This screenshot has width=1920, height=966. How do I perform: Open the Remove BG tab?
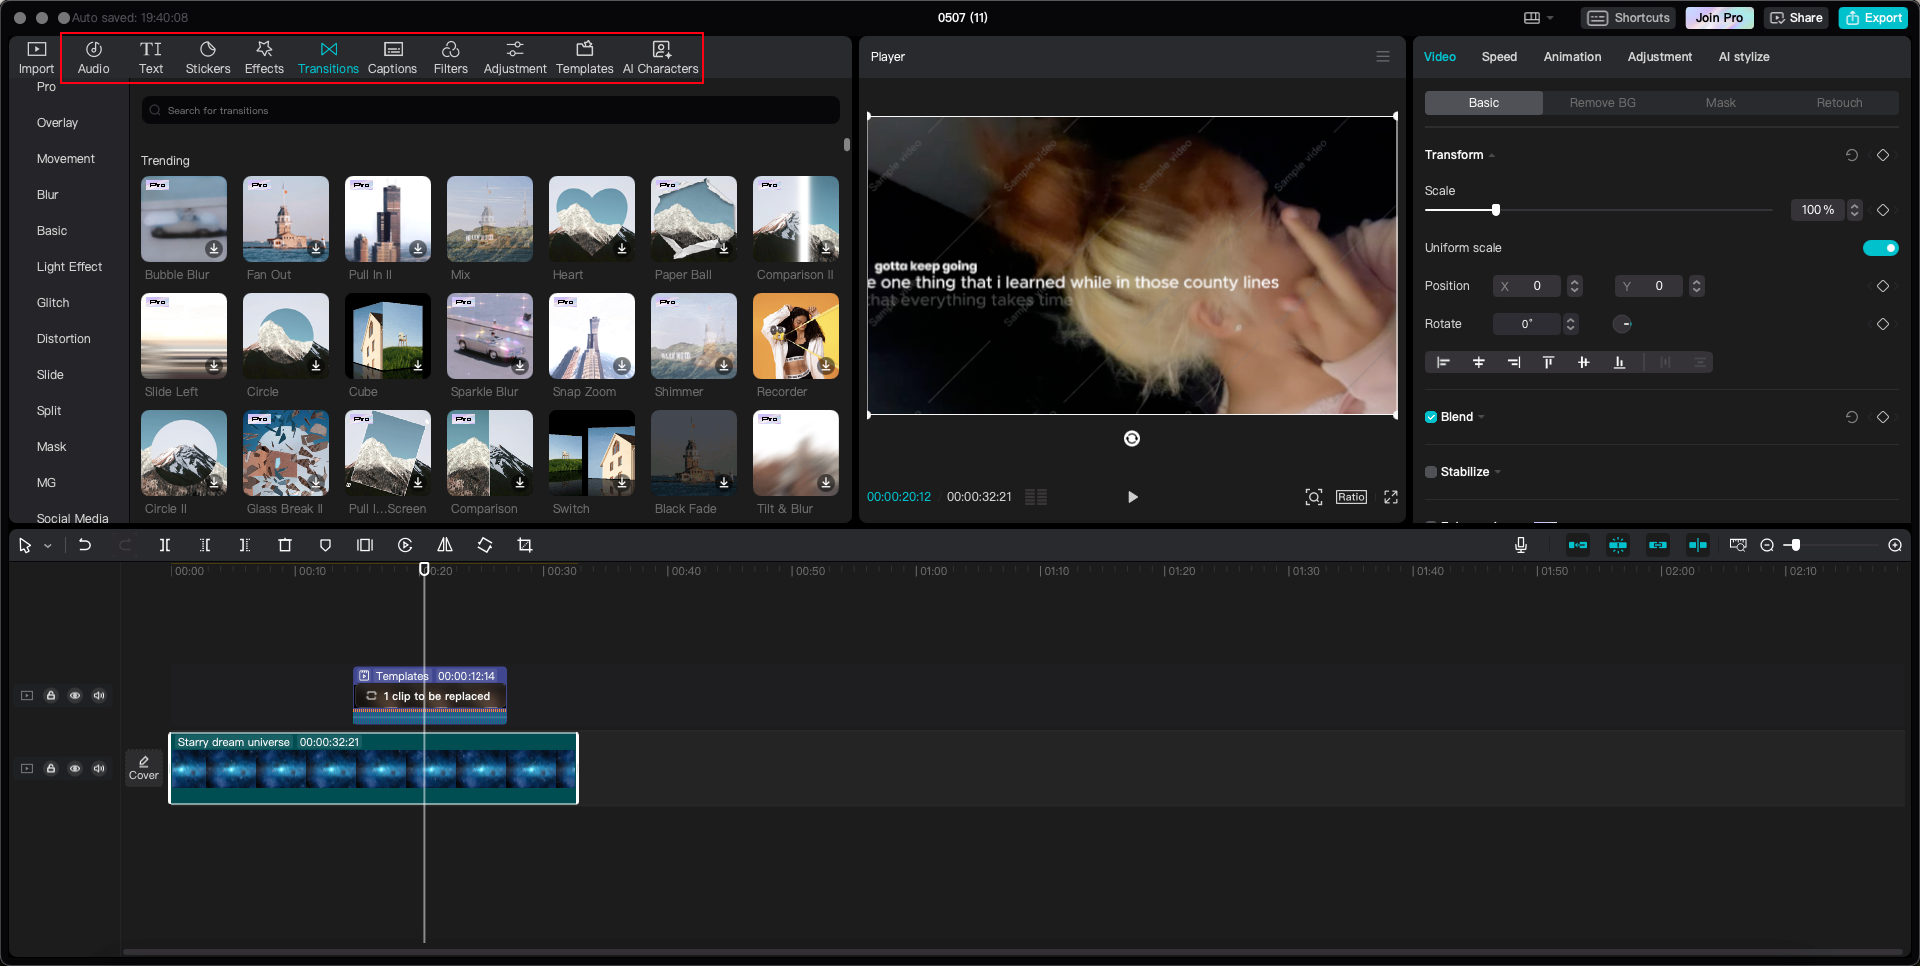point(1601,102)
